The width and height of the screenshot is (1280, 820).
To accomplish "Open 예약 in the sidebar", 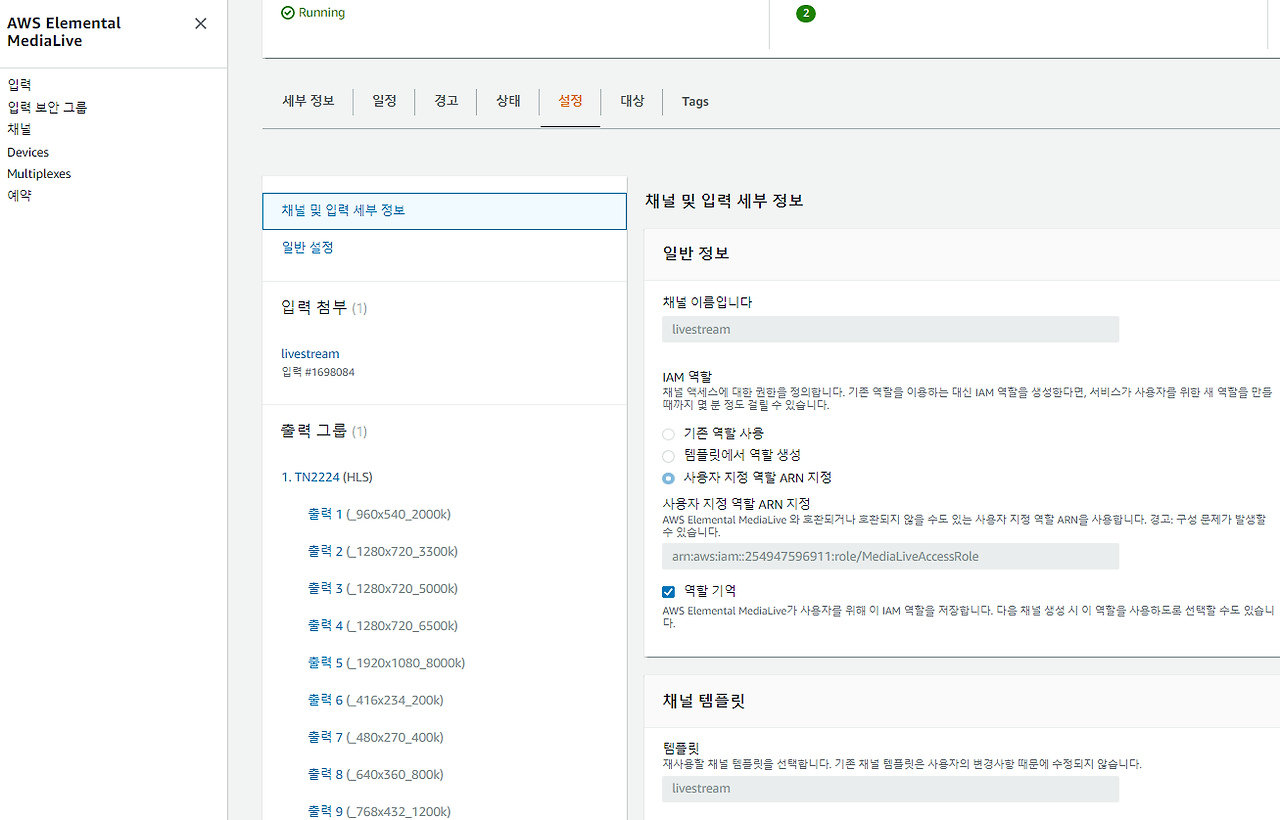I will pyautogui.click(x=19, y=196).
